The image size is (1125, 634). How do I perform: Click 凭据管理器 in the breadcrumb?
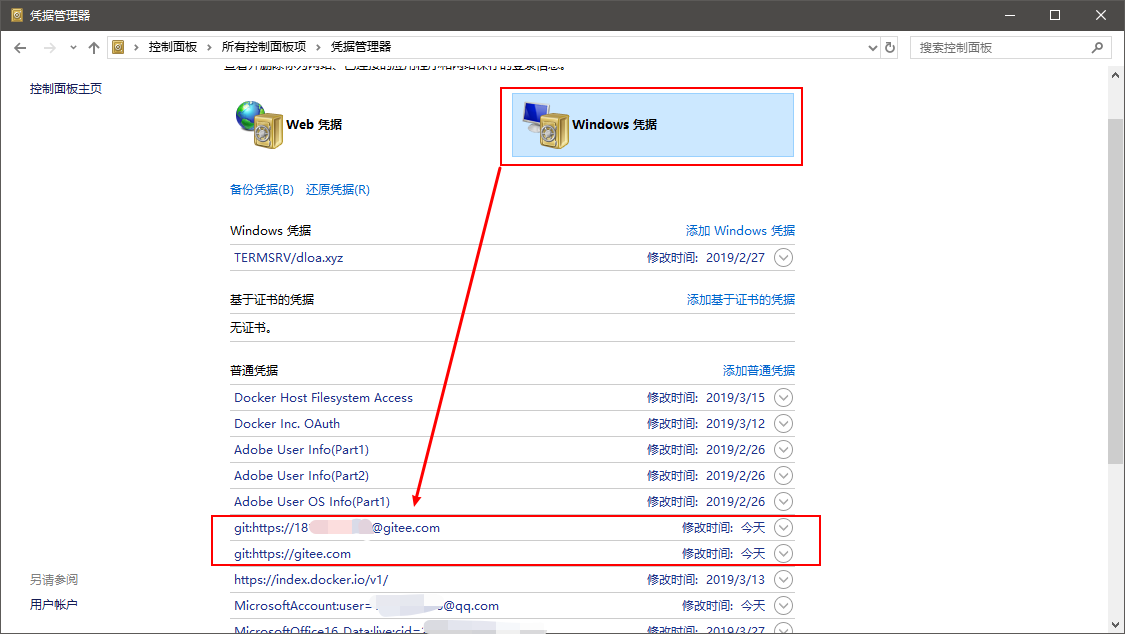pyautogui.click(x=361, y=47)
